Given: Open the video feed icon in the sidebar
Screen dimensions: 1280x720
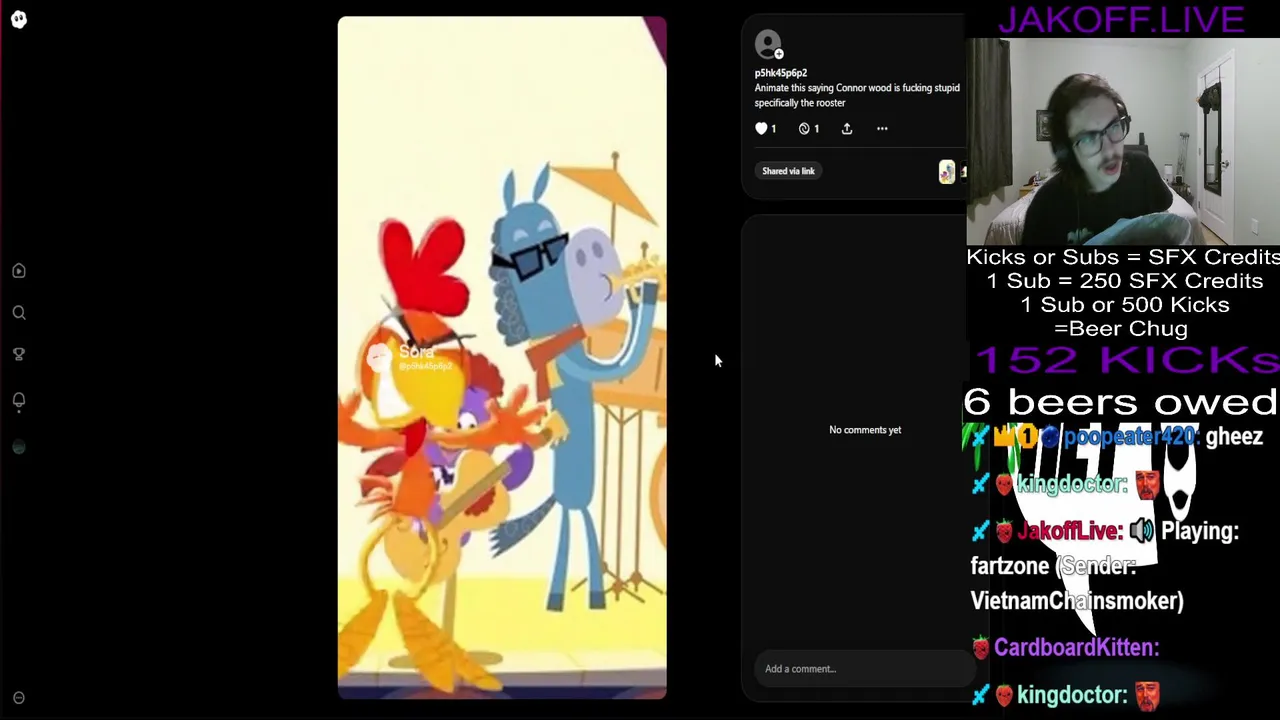Looking at the screenshot, I should pyautogui.click(x=19, y=271).
